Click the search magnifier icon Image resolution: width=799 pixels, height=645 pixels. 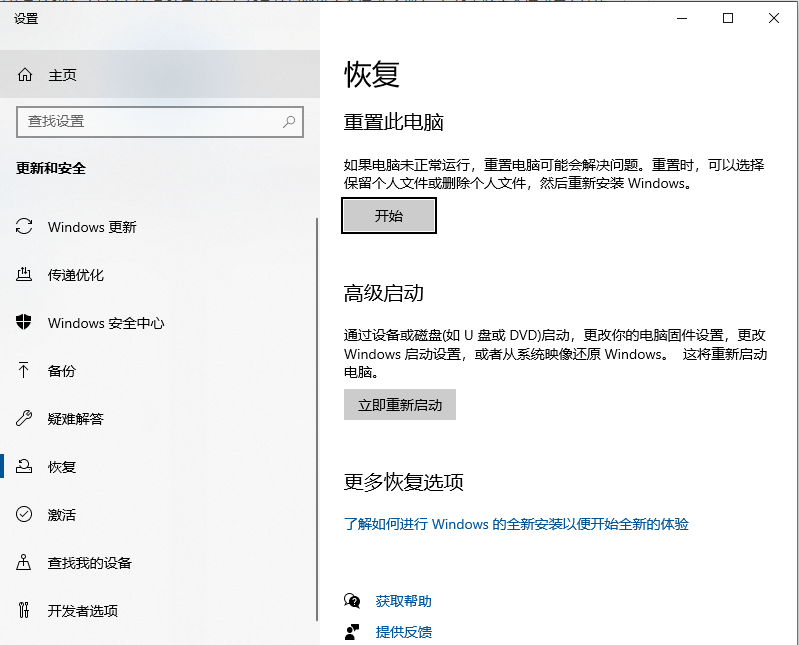289,122
